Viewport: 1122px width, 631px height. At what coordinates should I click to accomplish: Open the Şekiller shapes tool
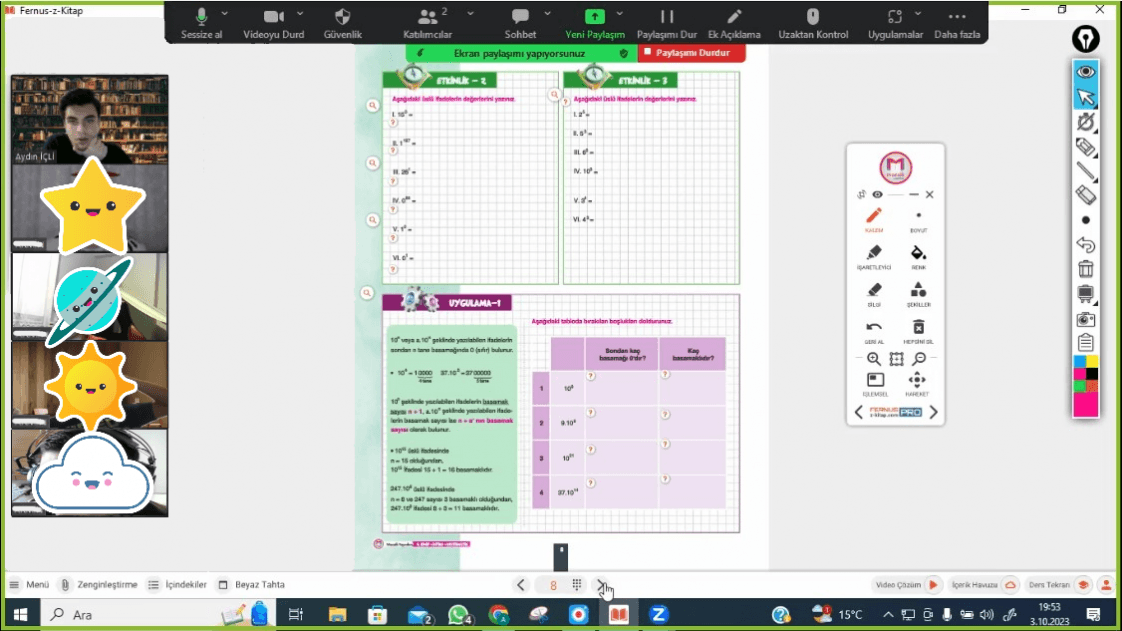coord(918,294)
